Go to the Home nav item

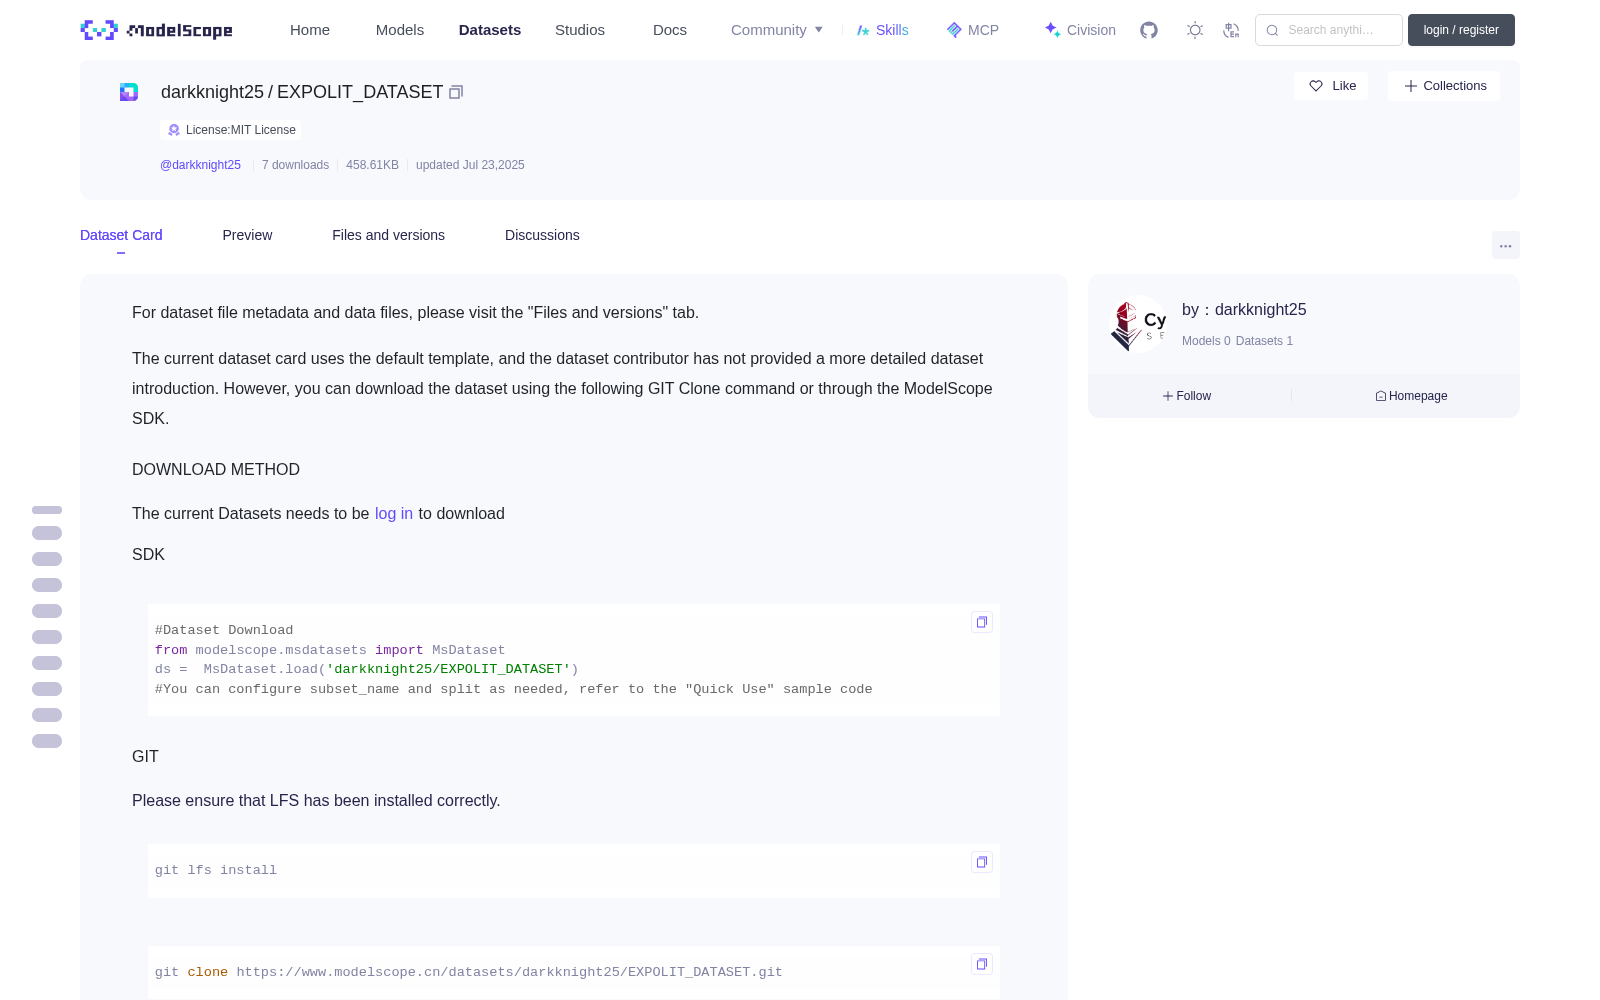310,30
